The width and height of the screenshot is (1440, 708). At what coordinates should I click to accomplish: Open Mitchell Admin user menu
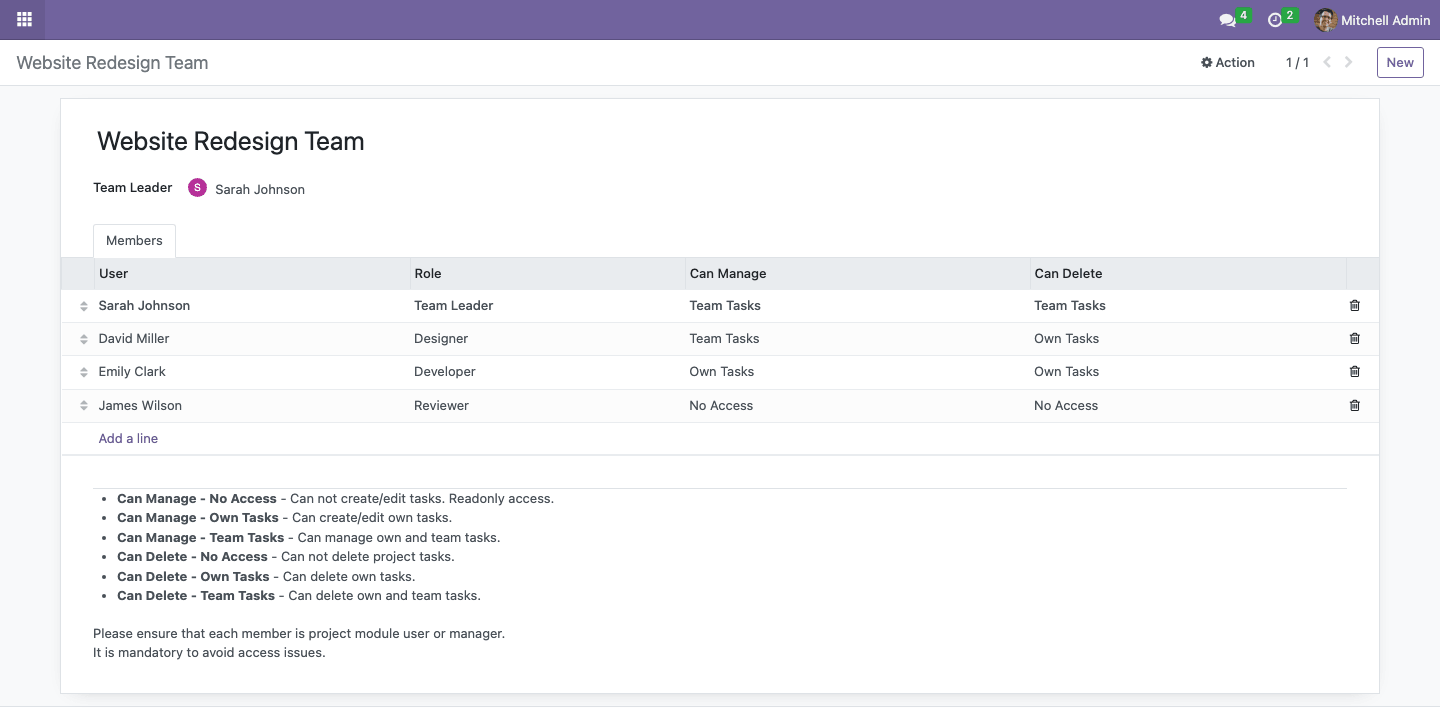1372,20
